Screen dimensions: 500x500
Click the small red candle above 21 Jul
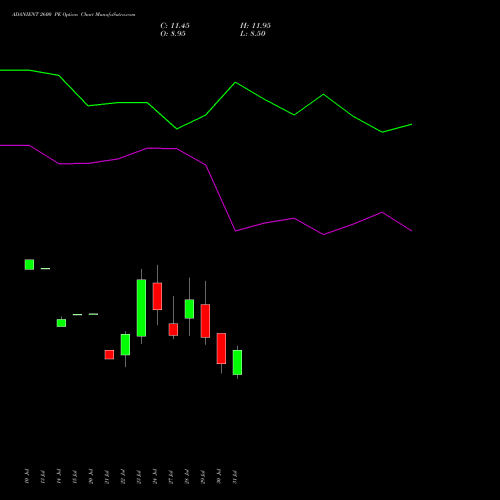pyautogui.click(x=109, y=355)
